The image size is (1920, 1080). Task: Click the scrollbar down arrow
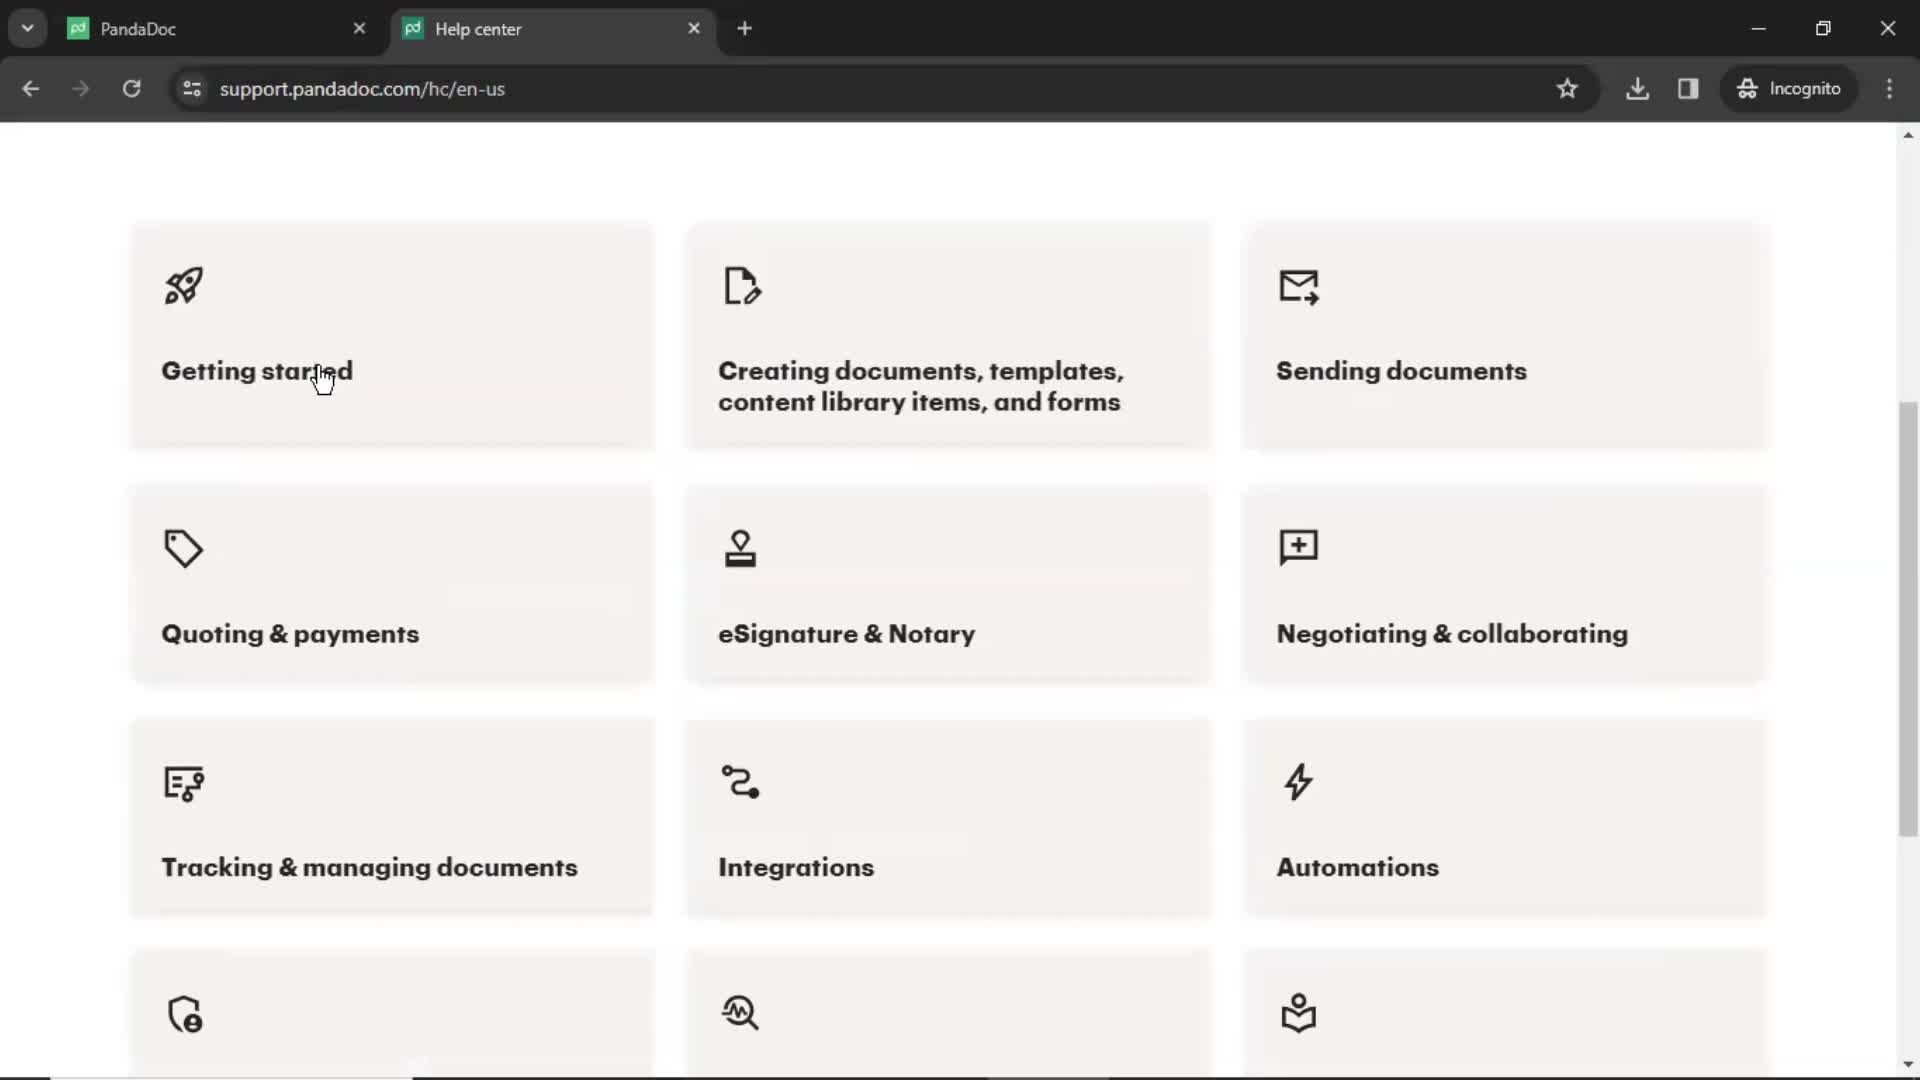point(1908,1066)
